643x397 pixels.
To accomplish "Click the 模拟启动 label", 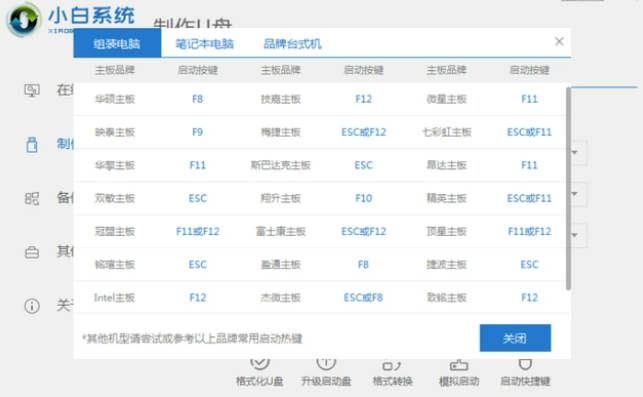I will [459, 381].
